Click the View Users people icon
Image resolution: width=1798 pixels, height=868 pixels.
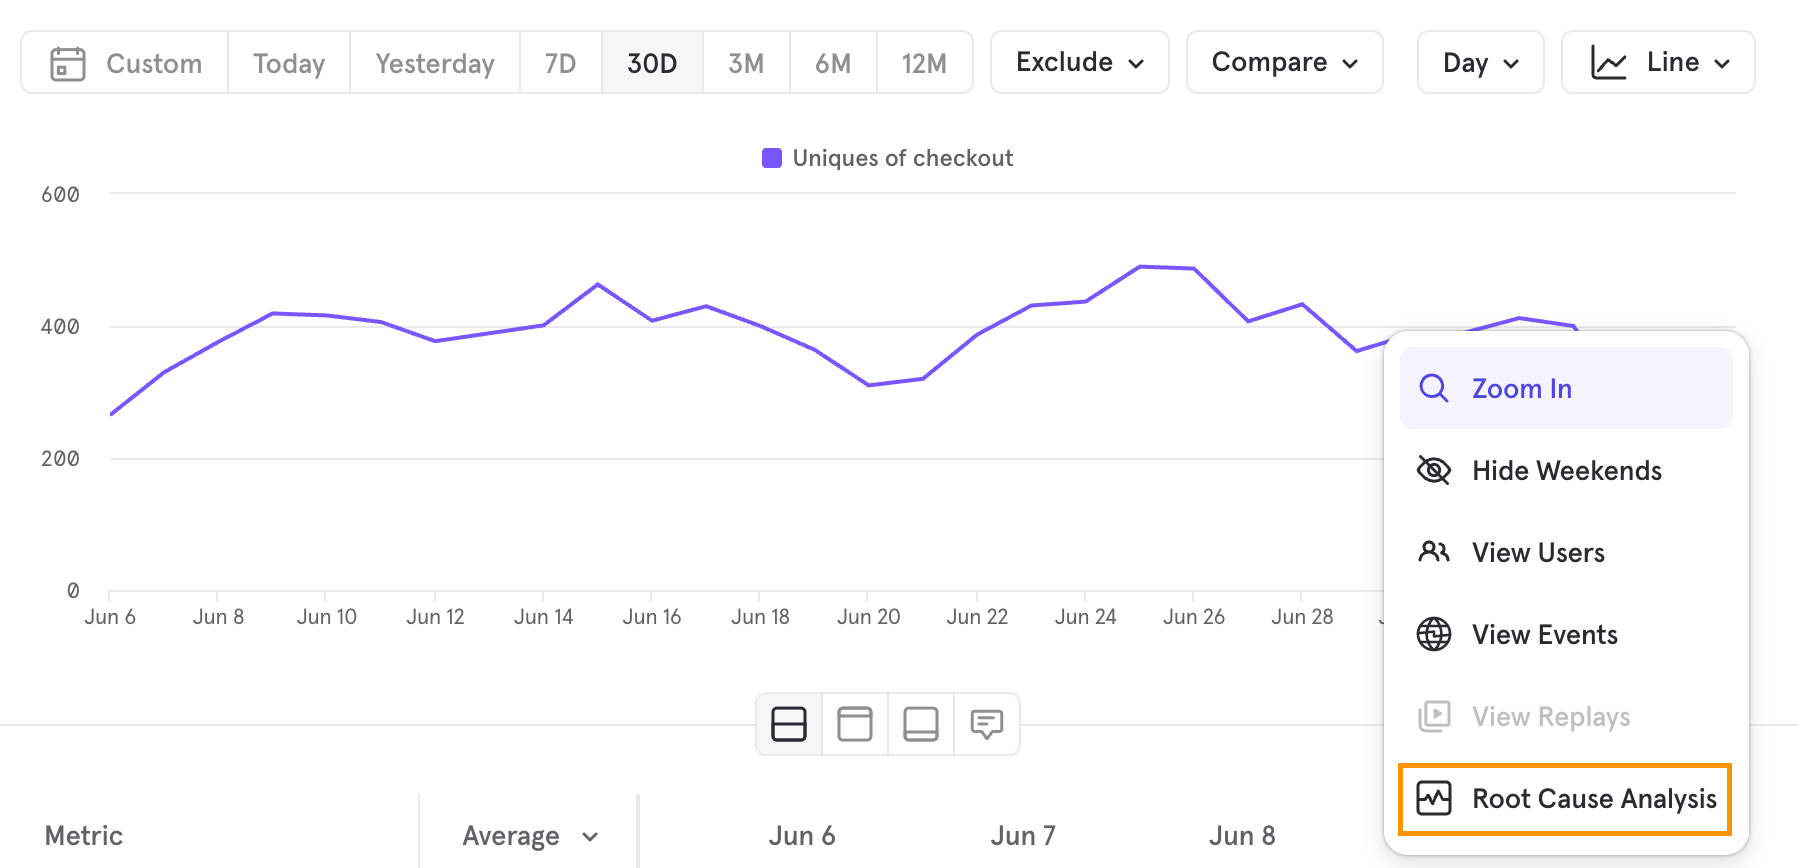pos(1434,552)
